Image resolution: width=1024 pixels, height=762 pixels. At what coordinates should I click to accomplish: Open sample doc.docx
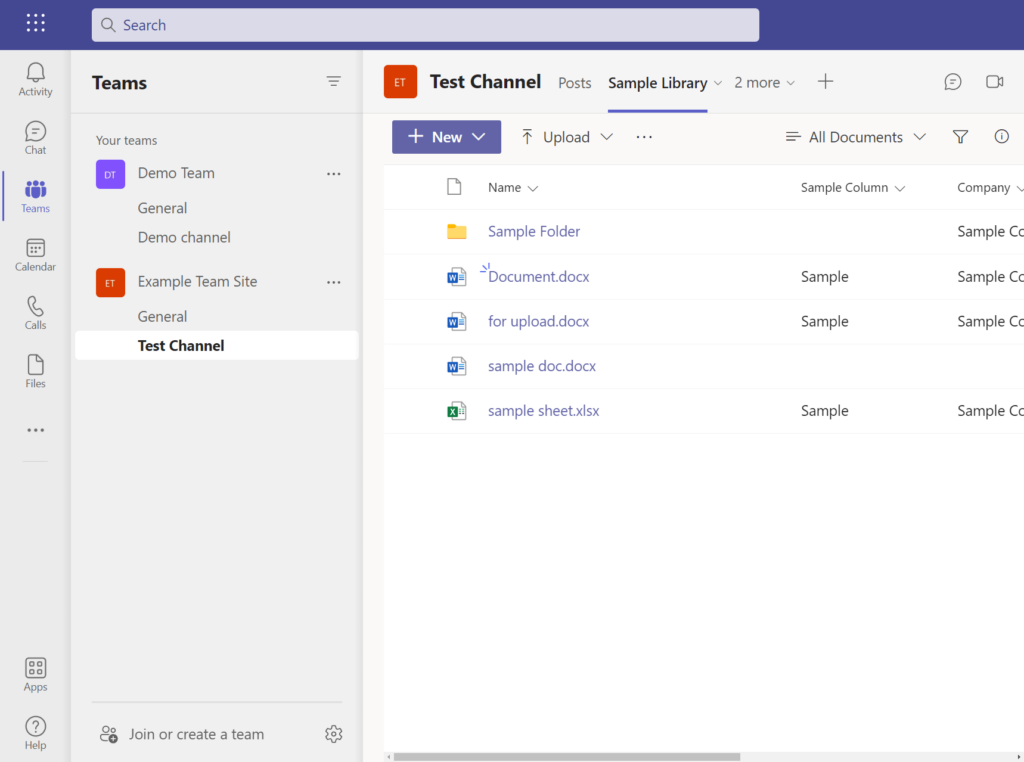(x=542, y=366)
